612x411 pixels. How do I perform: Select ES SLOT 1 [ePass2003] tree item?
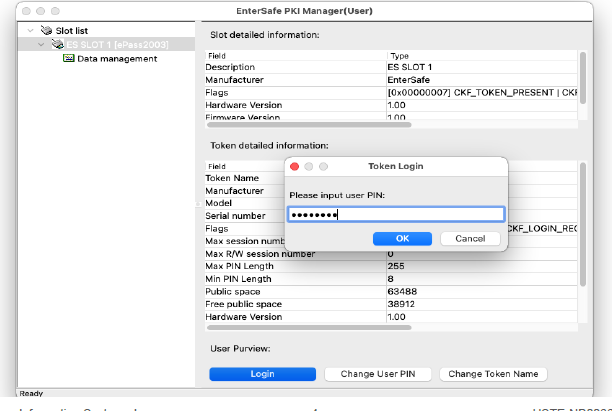click(106, 44)
